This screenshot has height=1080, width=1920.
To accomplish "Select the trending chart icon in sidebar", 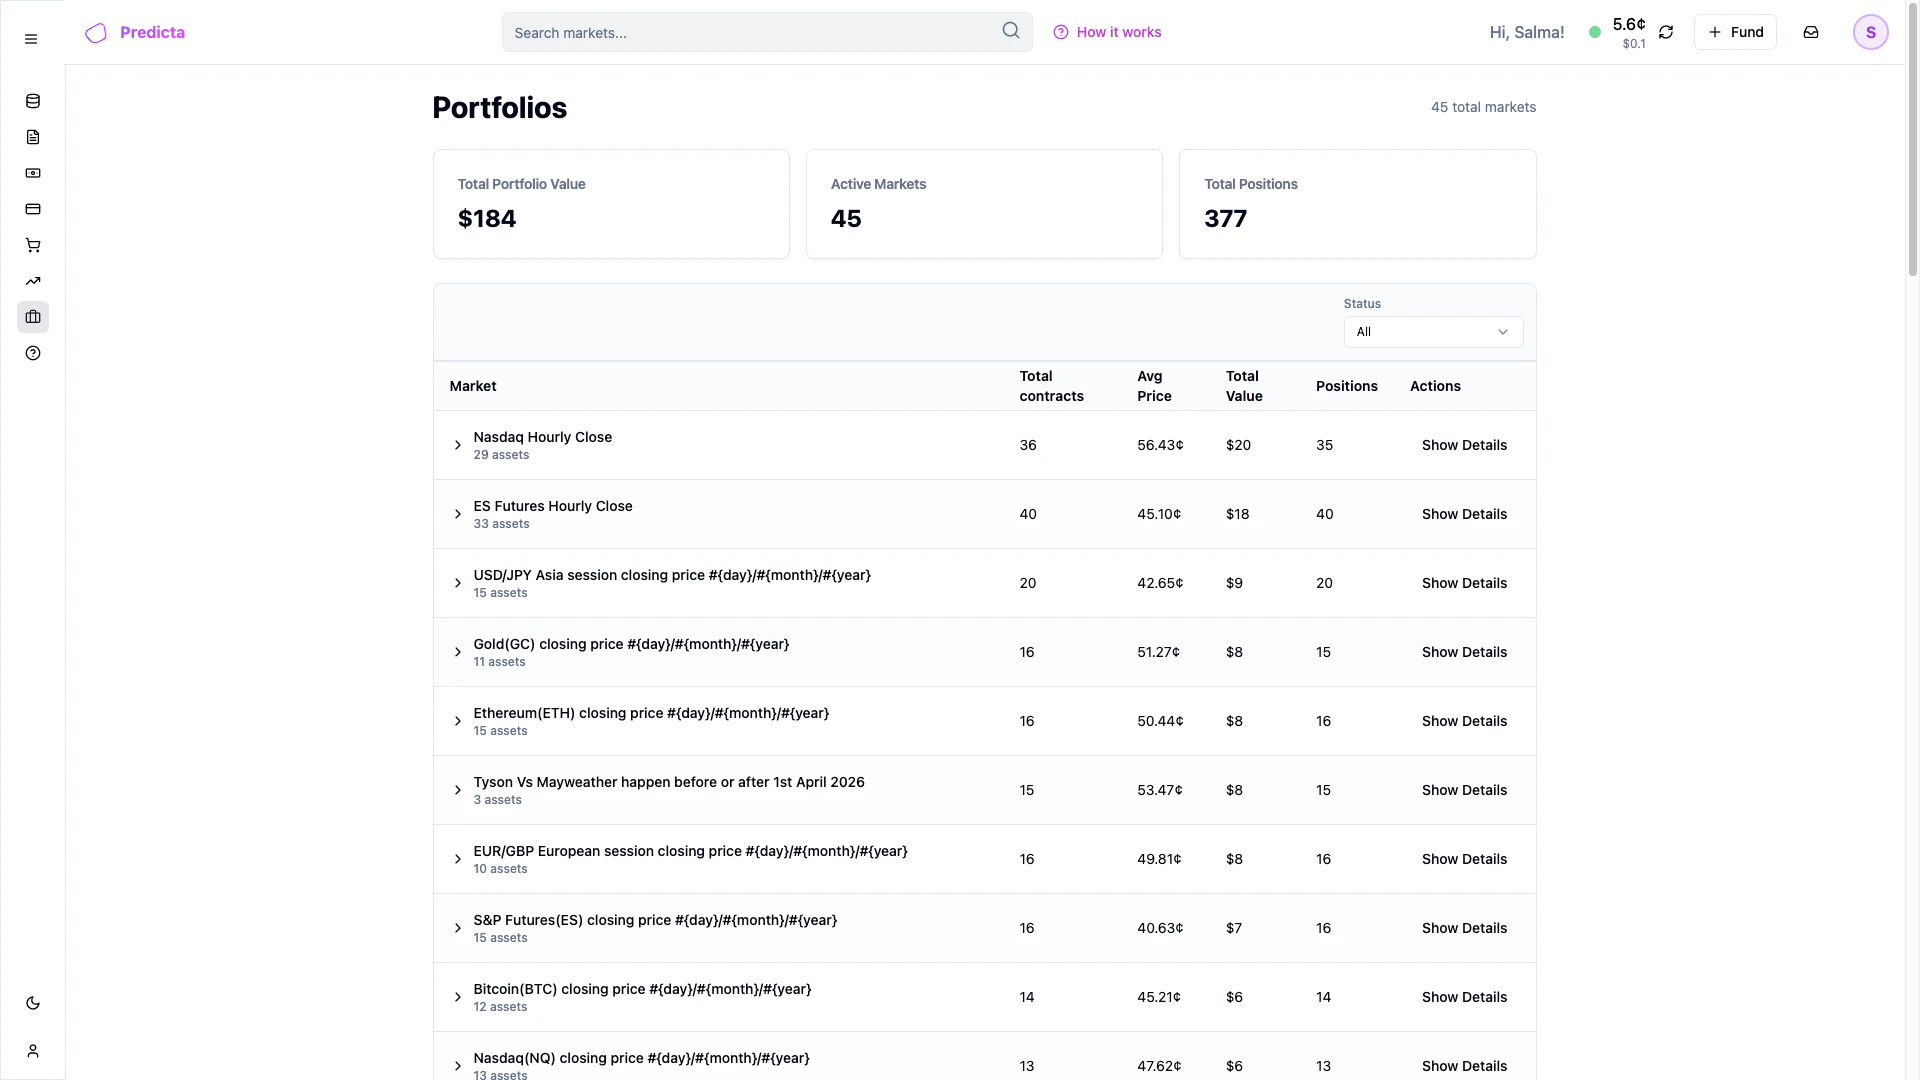I will click(x=33, y=281).
